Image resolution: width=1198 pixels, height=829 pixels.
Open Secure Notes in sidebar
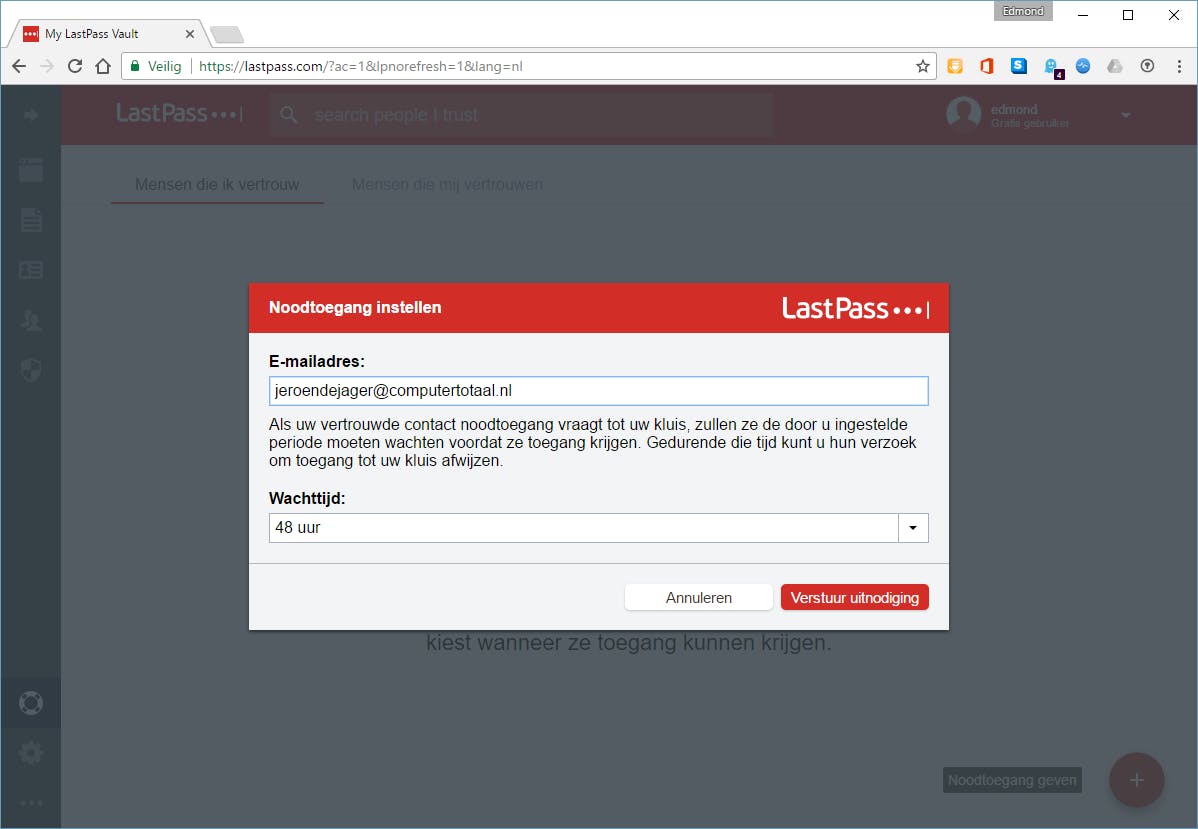coord(31,220)
